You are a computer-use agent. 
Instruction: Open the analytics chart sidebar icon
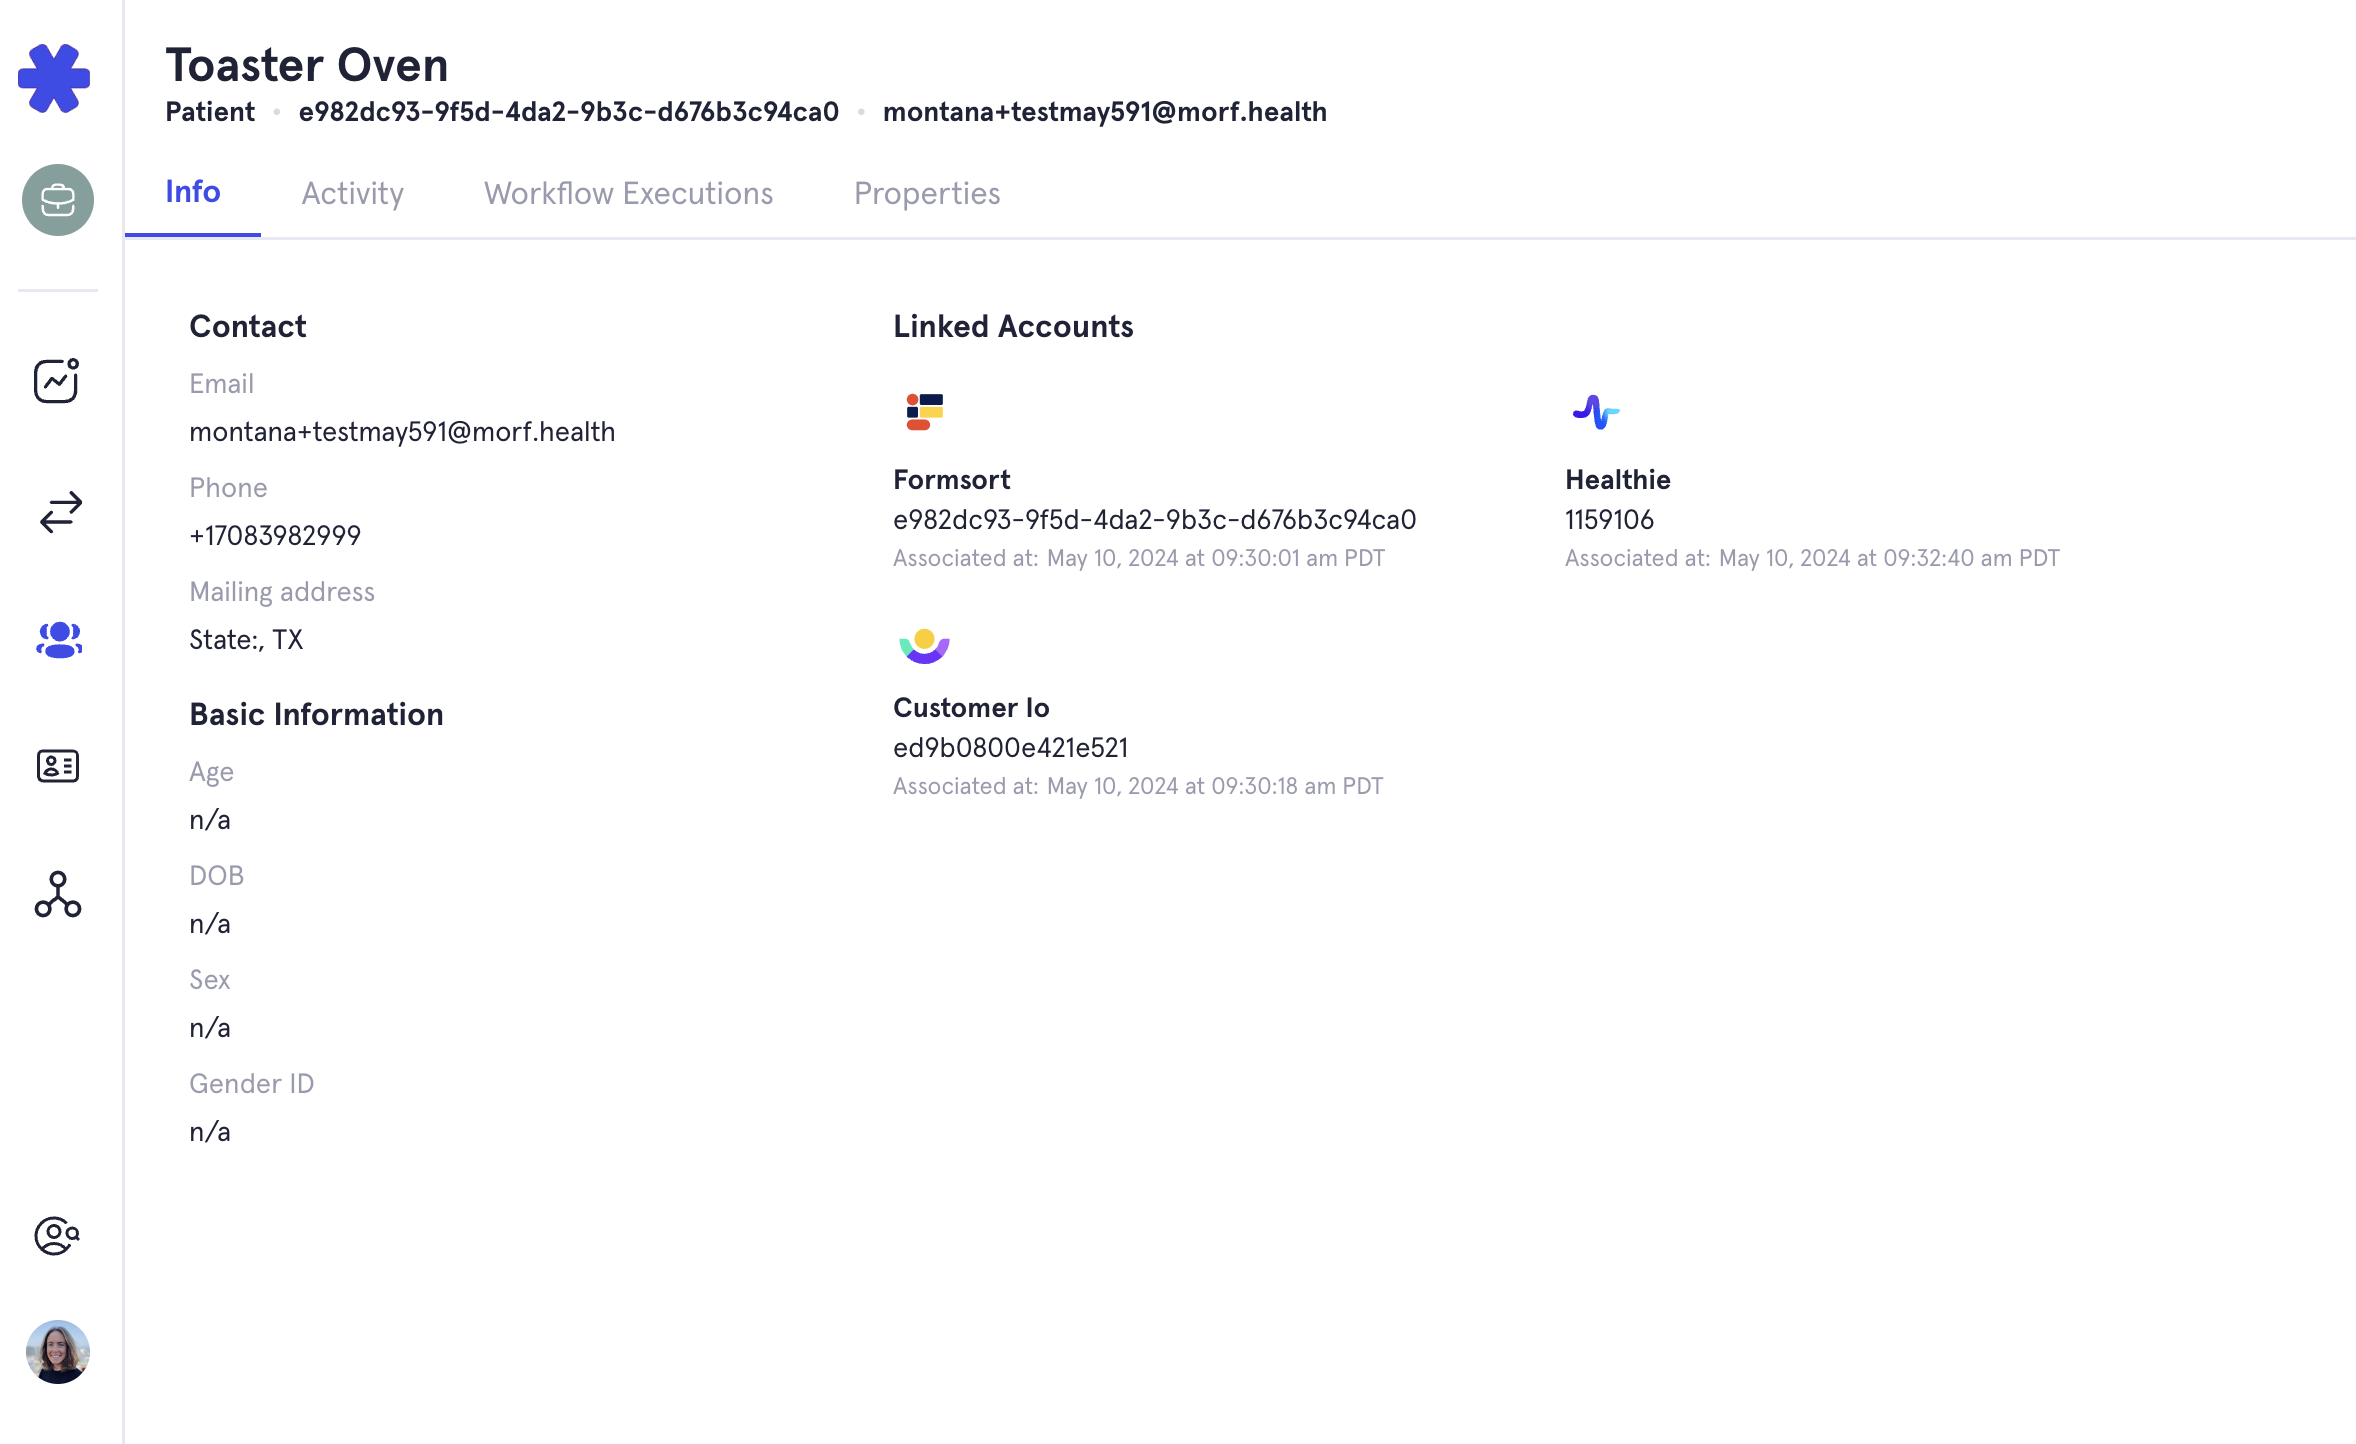[57, 381]
